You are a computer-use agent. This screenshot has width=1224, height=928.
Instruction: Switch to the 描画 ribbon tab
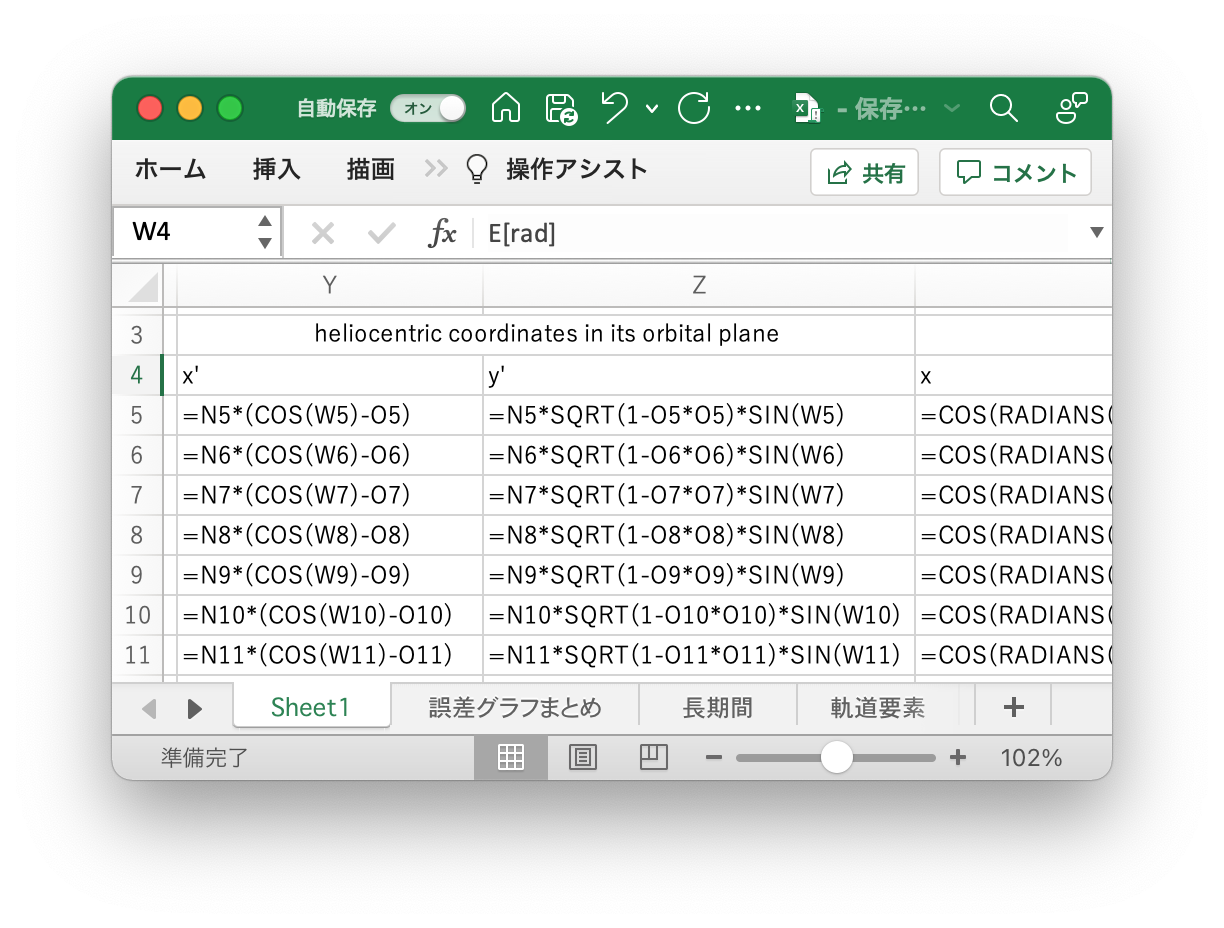371,170
